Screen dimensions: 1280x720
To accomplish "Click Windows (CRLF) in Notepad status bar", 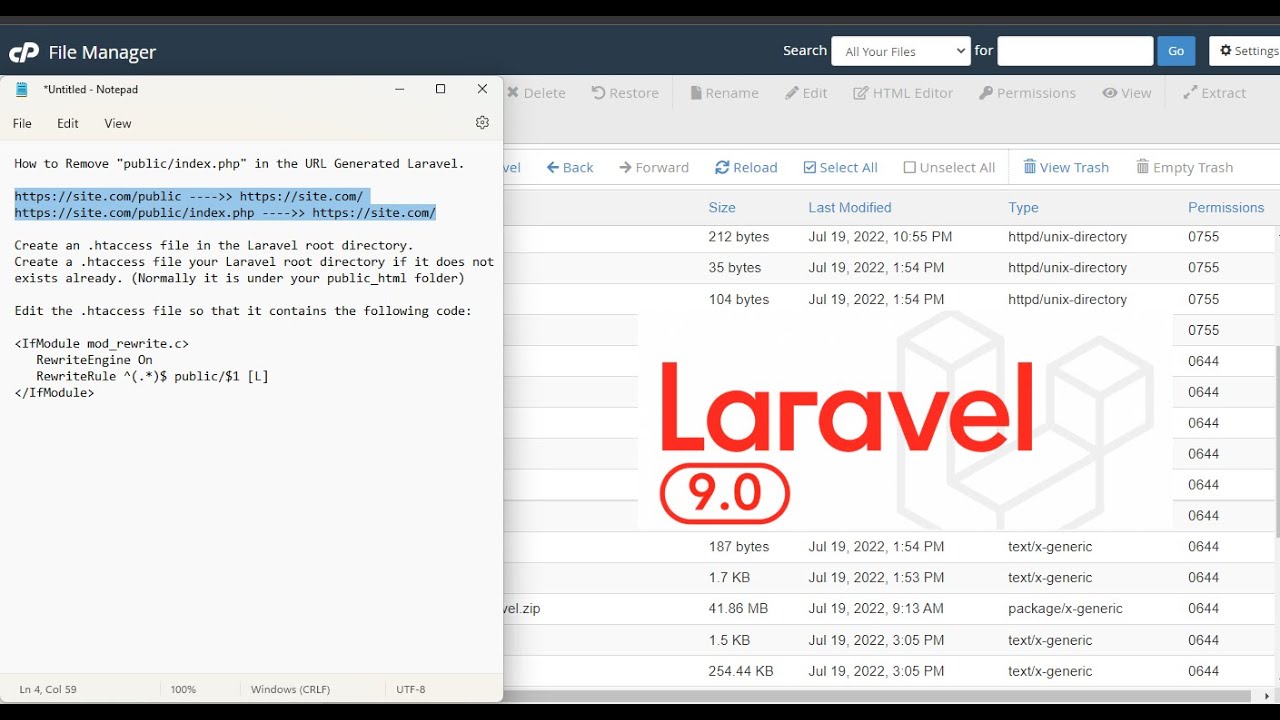I will coord(290,689).
